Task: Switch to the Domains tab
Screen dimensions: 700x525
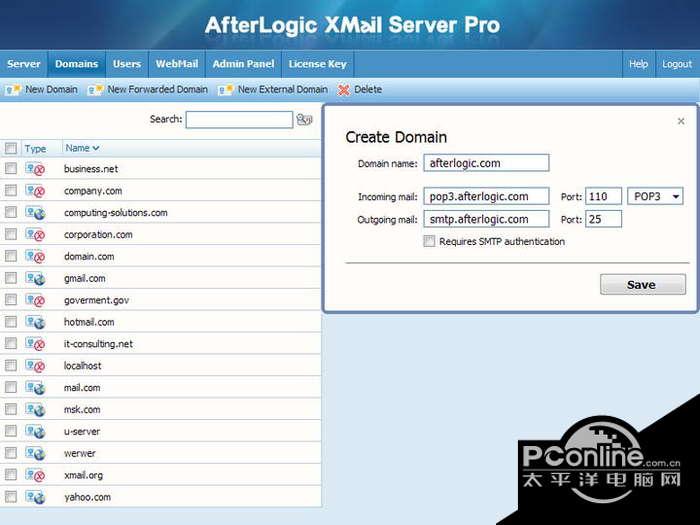Action: click(76, 64)
